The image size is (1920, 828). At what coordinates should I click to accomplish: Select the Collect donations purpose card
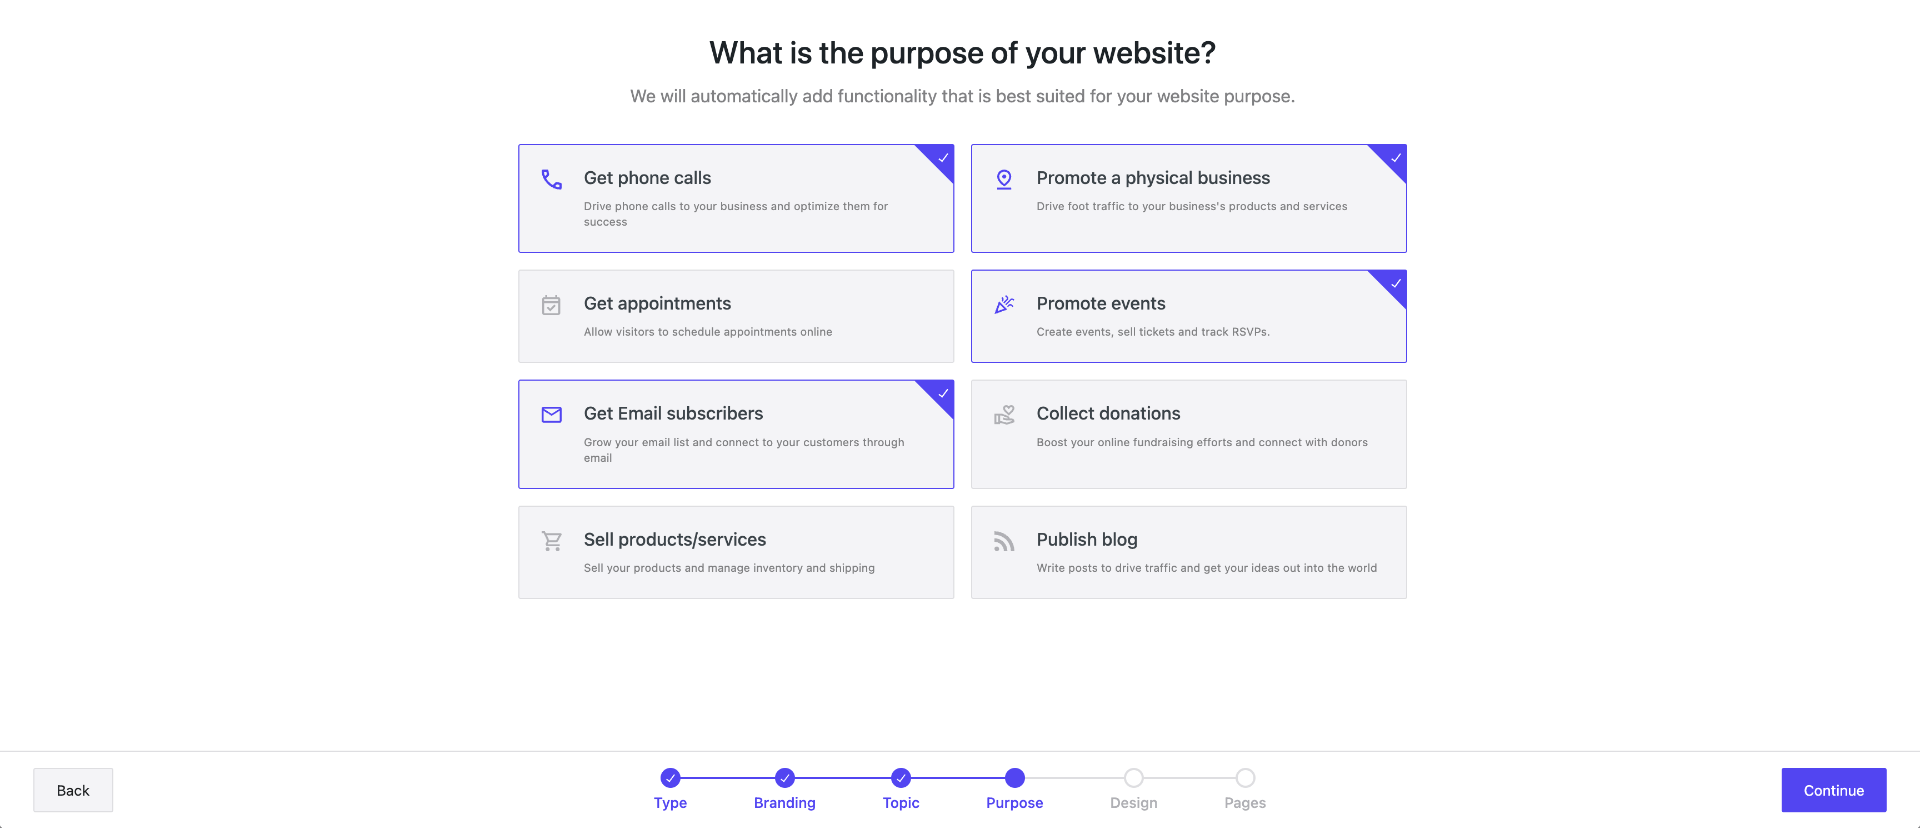[1188, 434]
